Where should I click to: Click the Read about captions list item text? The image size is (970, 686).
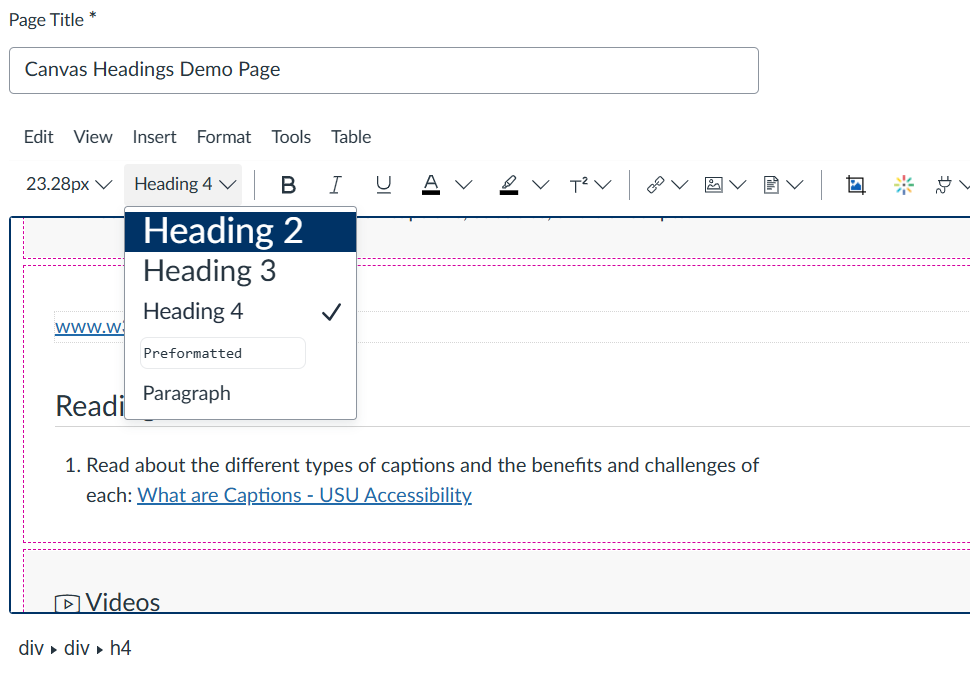click(x=422, y=480)
